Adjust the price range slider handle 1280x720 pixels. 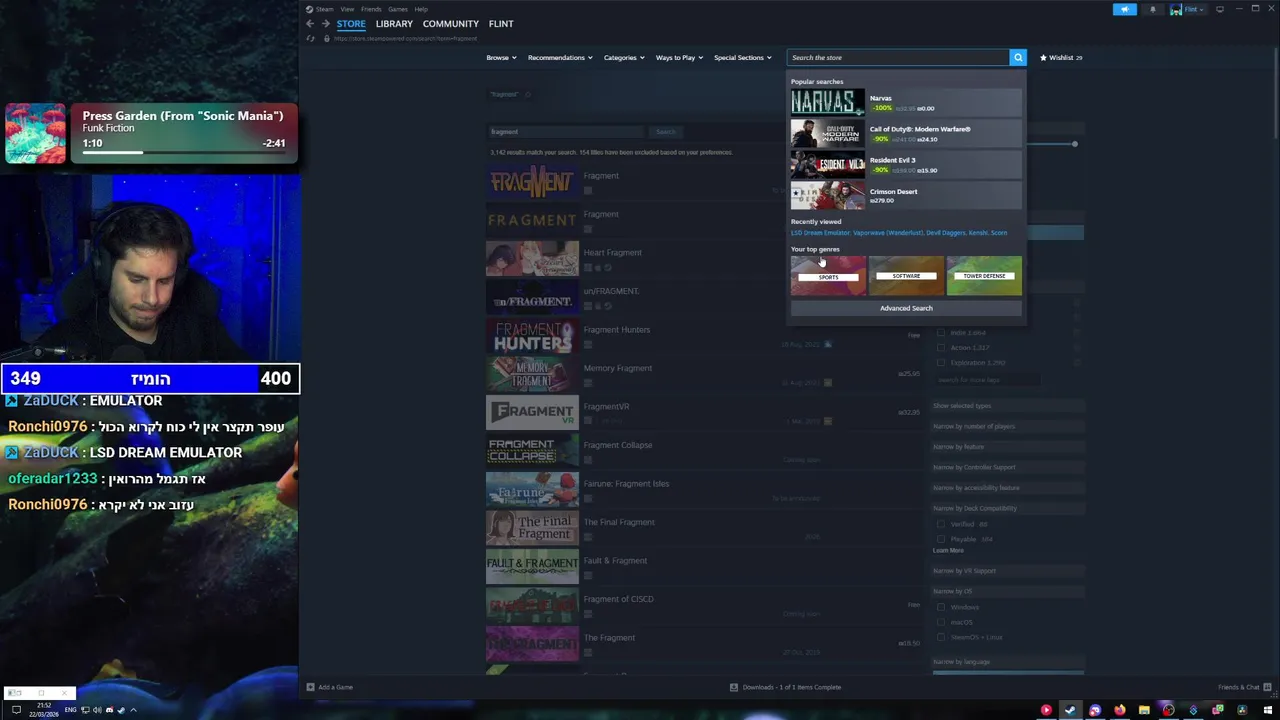[x=1075, y=144]
